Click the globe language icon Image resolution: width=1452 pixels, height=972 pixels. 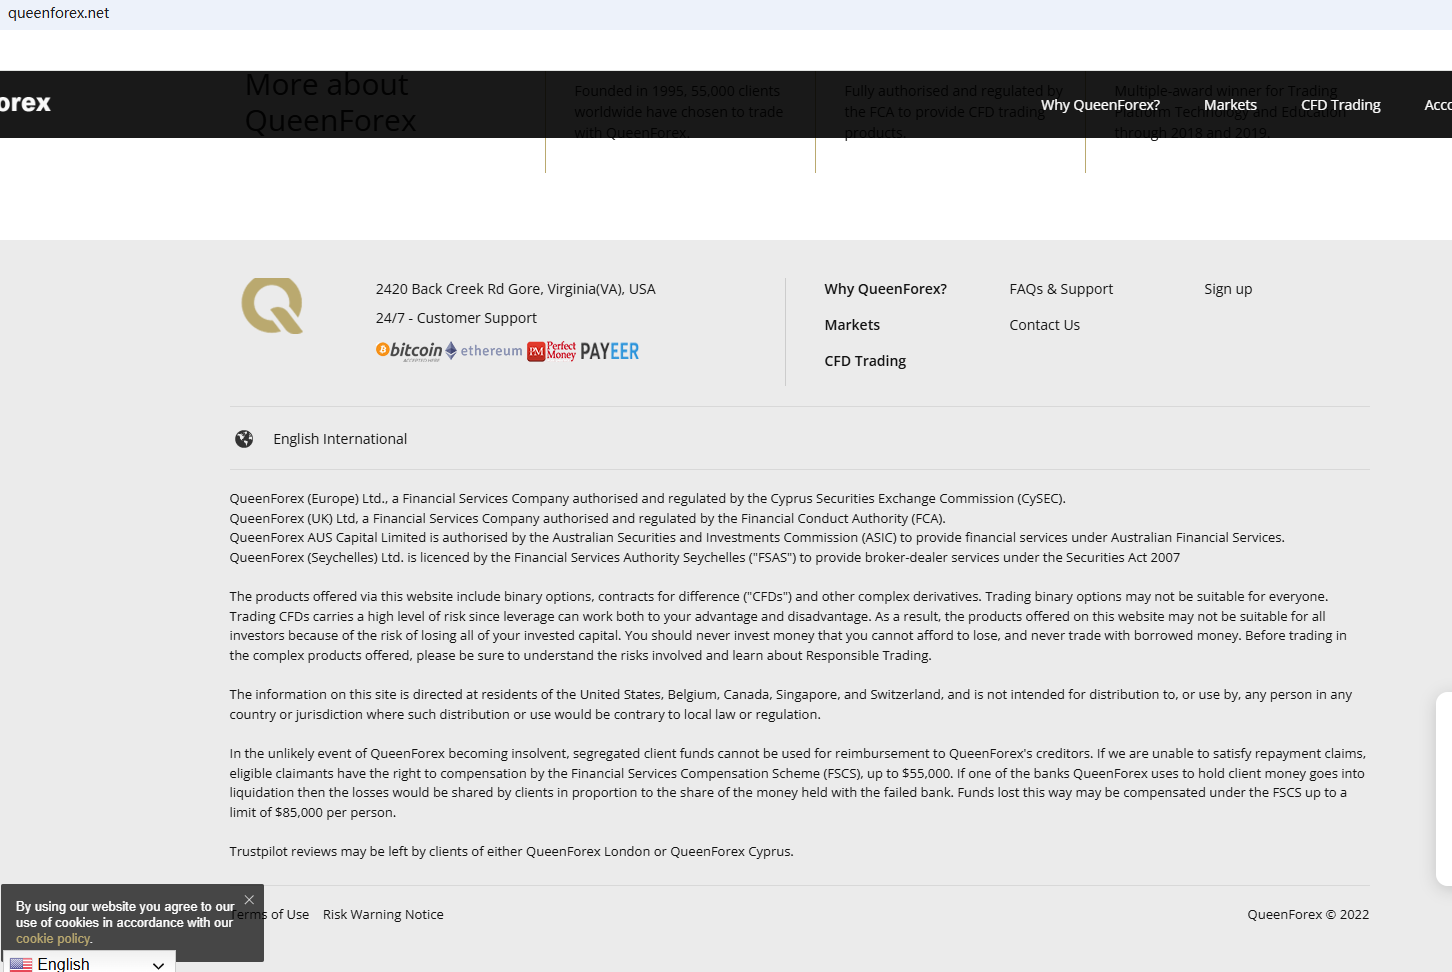click(244, 439)
